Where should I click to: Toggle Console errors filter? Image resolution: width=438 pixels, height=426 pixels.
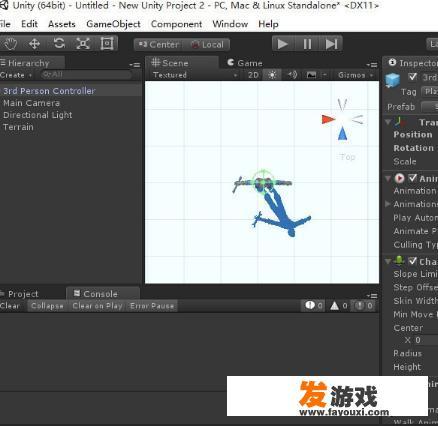(364, 306)
